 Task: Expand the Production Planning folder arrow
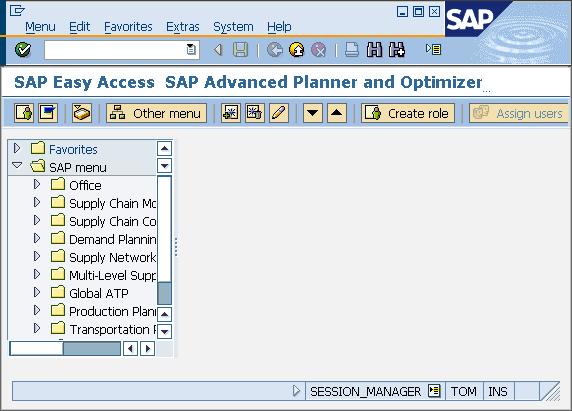pos(36,310)
